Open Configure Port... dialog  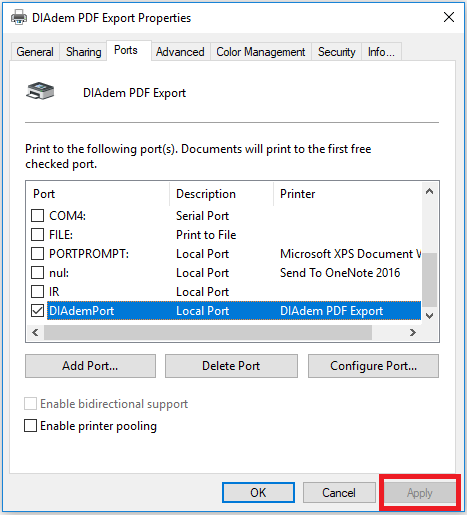(373, 366)
